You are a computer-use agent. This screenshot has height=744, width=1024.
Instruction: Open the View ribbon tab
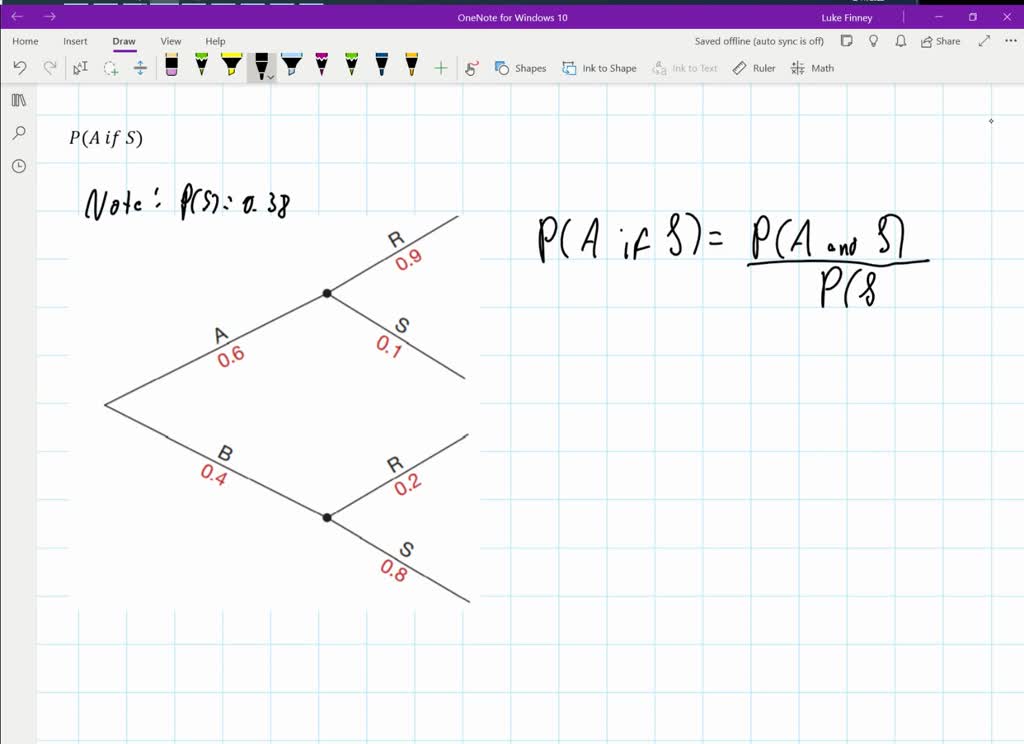[x=170, y=41]
